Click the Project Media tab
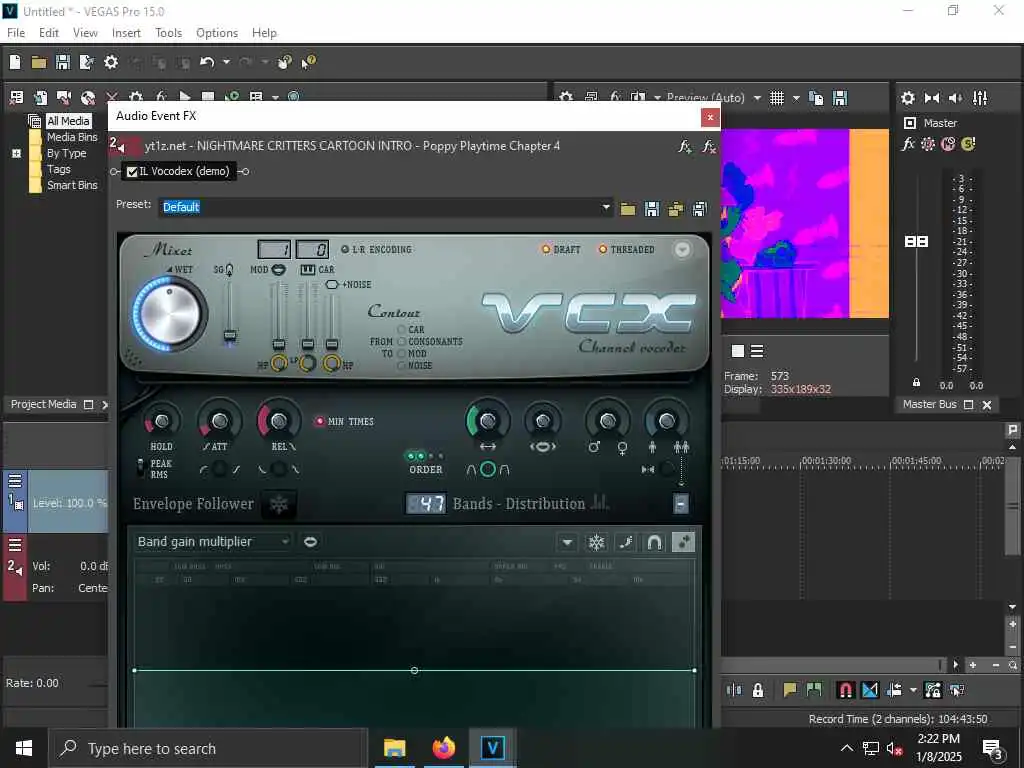 [x=44, y=404]
